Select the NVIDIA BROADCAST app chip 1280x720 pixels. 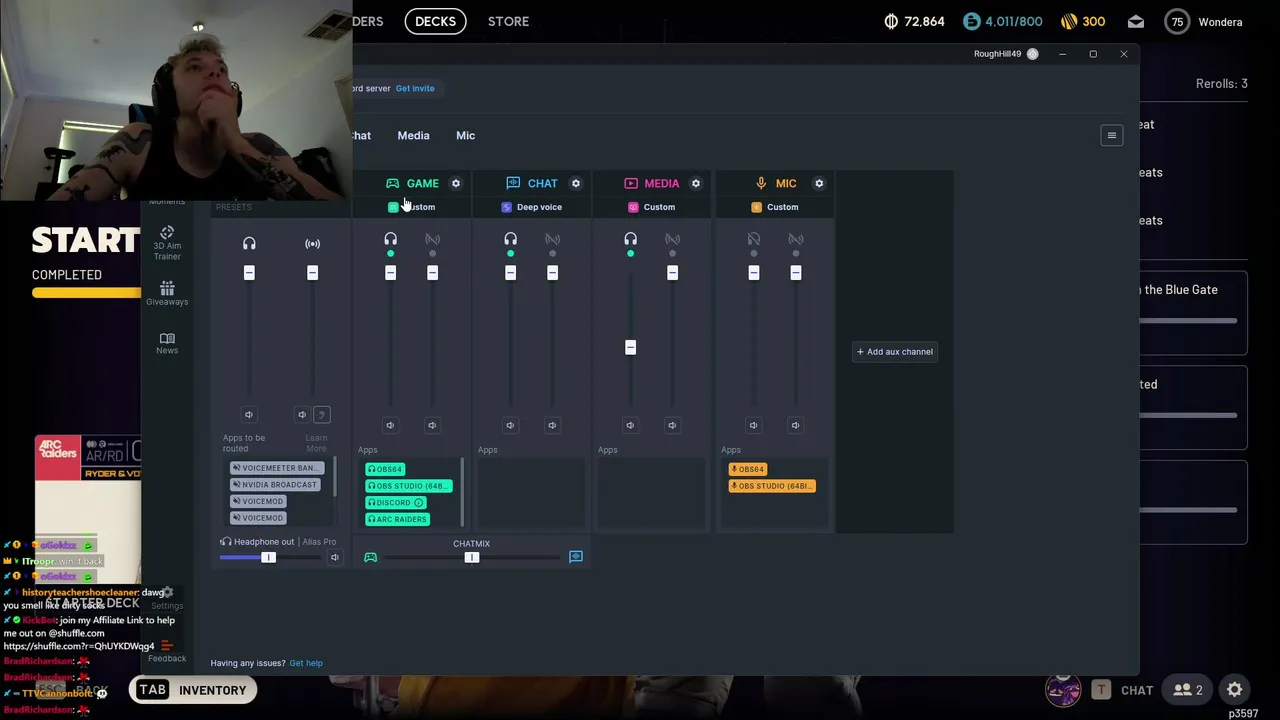[x=275, y=485]
